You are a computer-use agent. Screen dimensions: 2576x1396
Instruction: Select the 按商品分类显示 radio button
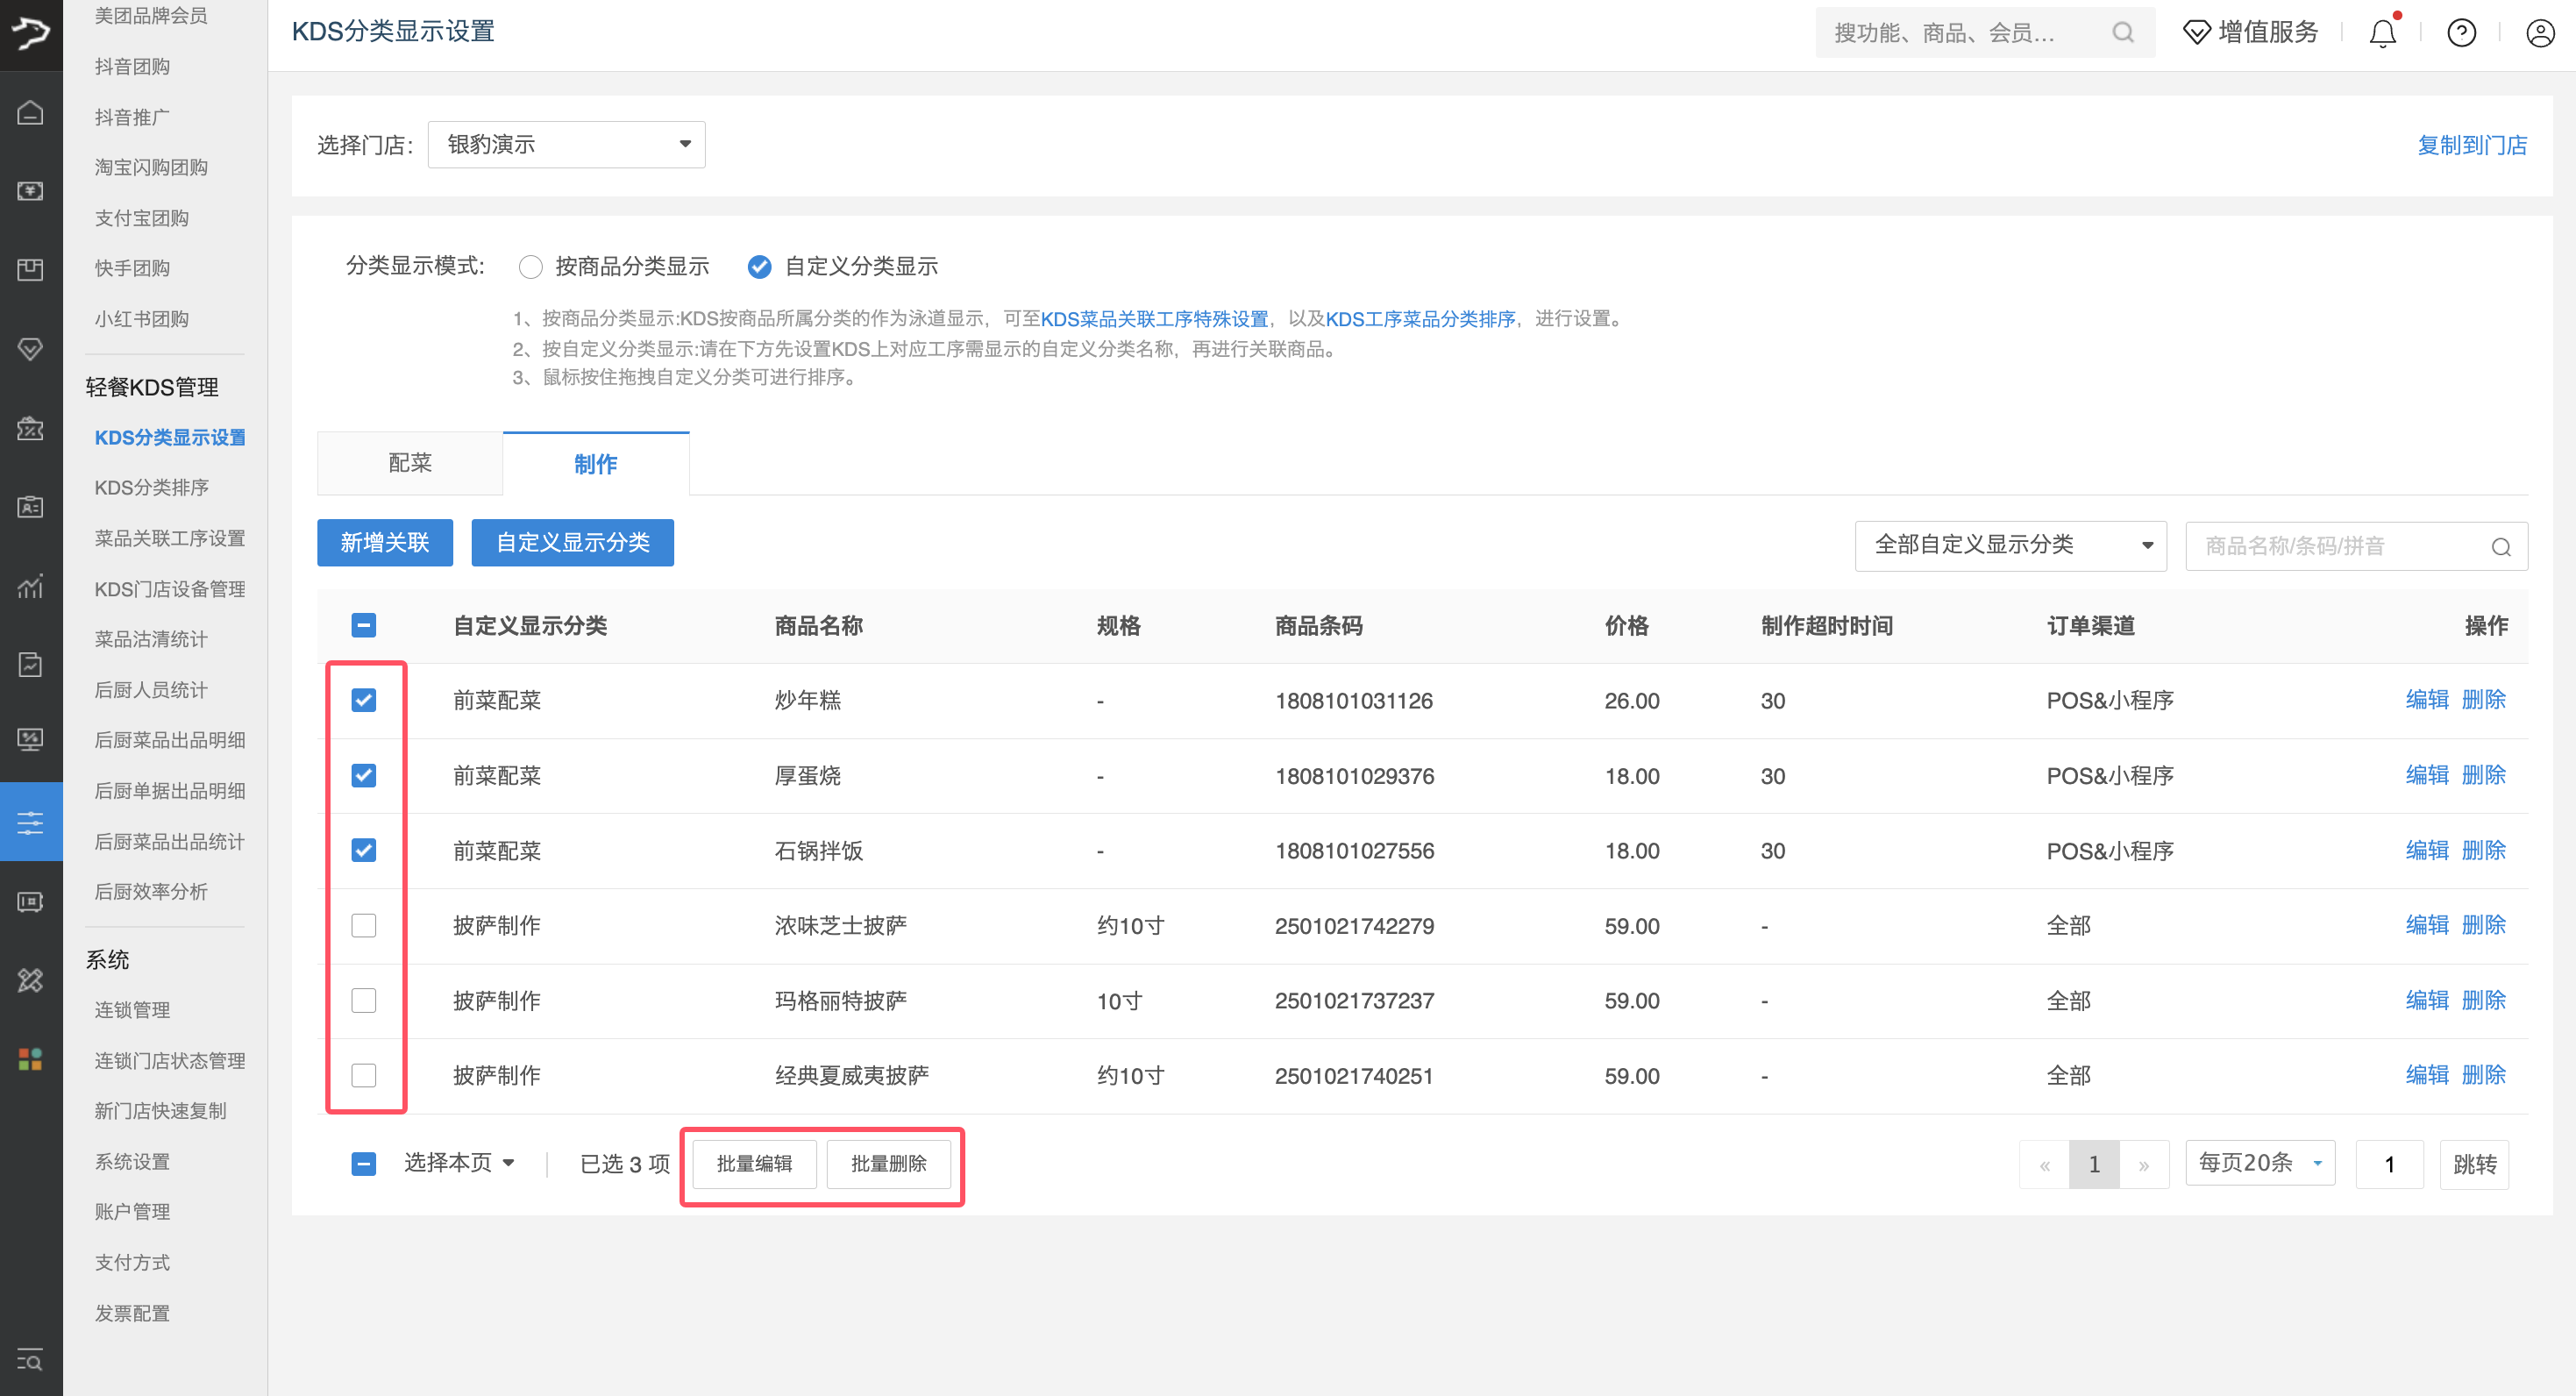click(531, 266)
